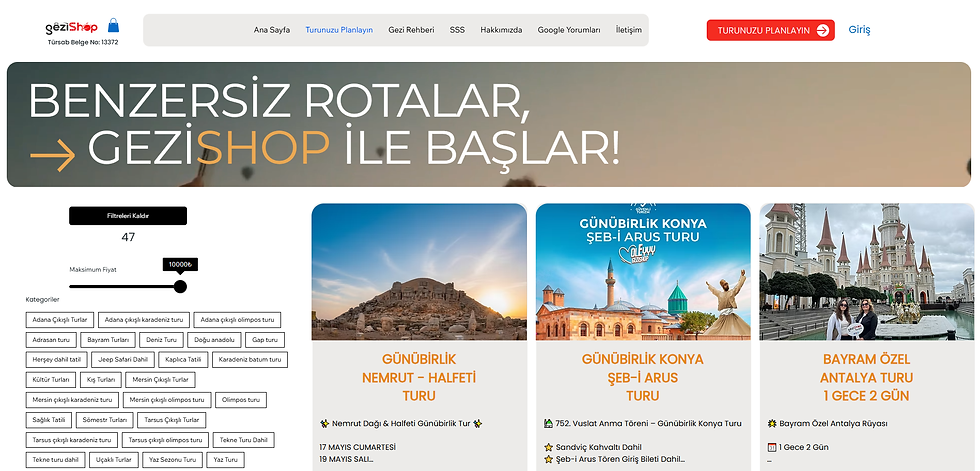This screenshot has width=980, height=471.
Task: Open the İletişim page
Action: click(628, 30)
